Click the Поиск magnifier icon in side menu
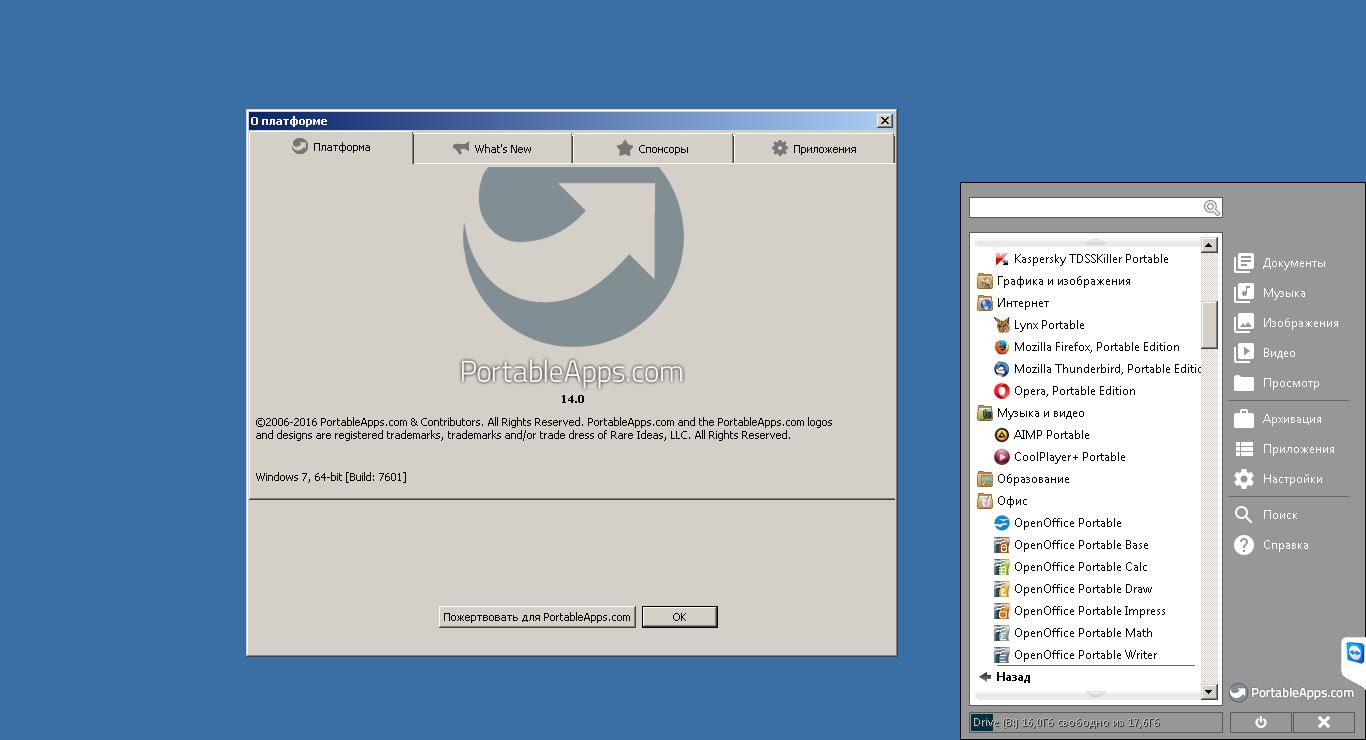The width and height of the screenshot is (1366, 740). coord(1243,515)
